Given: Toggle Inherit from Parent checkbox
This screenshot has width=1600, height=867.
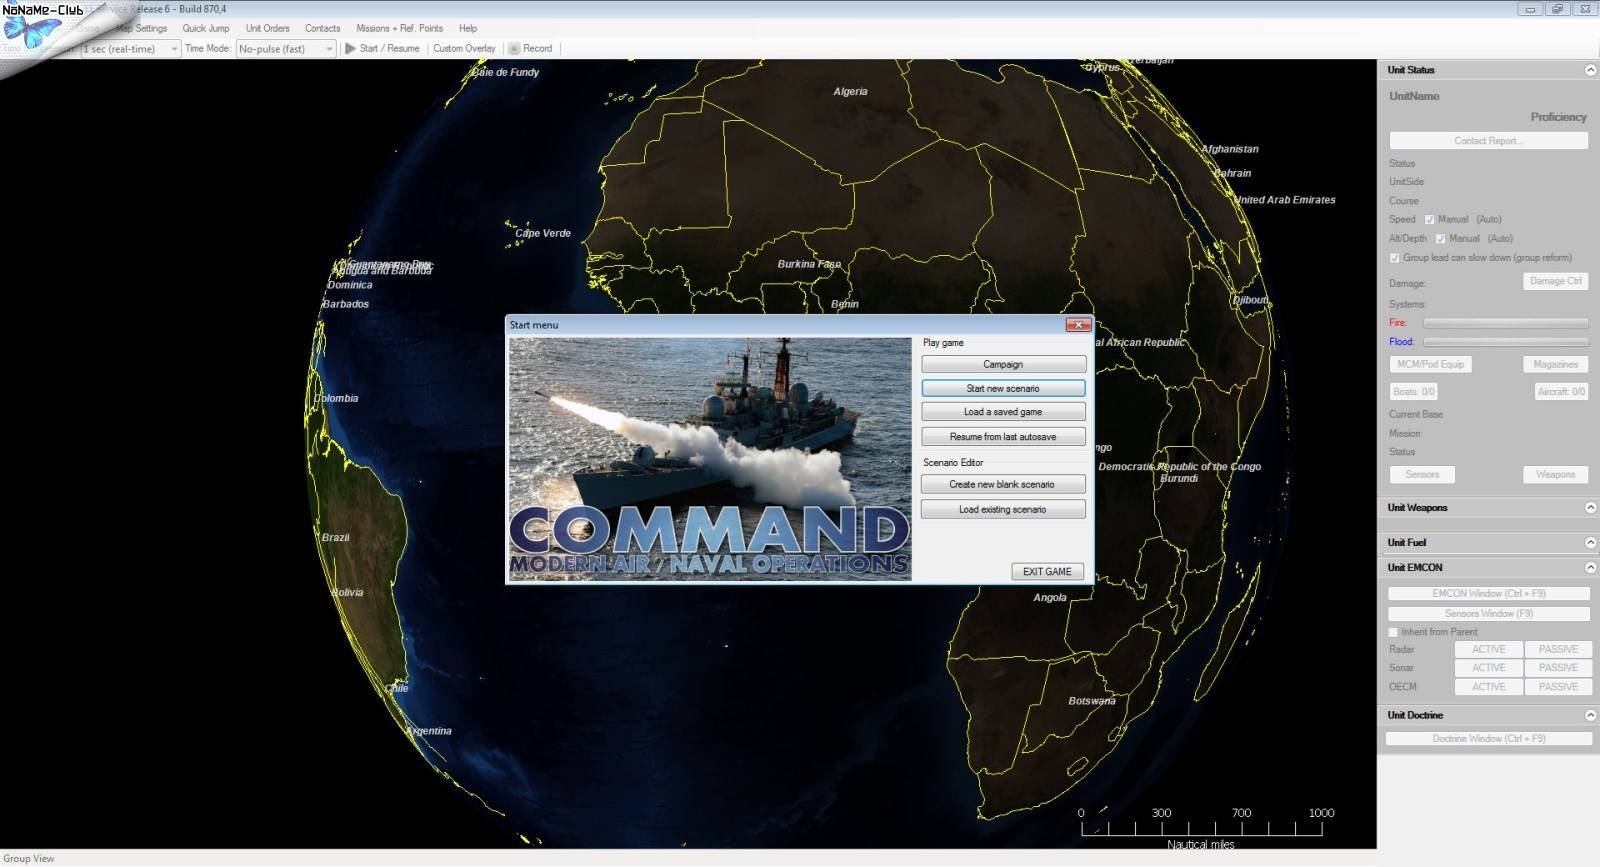Looking at the screenshot, I should coord(1393,632).
